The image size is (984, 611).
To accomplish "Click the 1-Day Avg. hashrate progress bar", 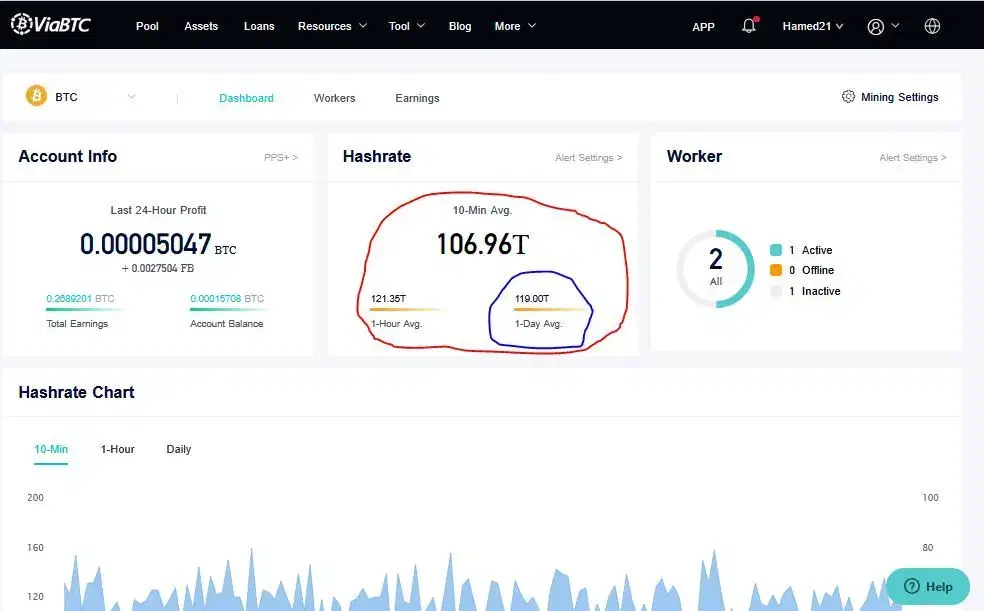I will click(550, 310).
